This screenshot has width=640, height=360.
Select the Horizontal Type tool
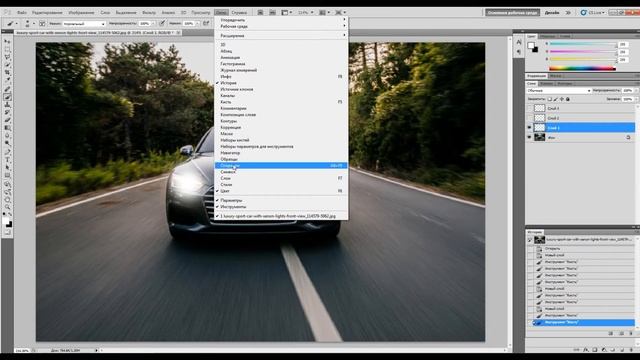(7, 160)
